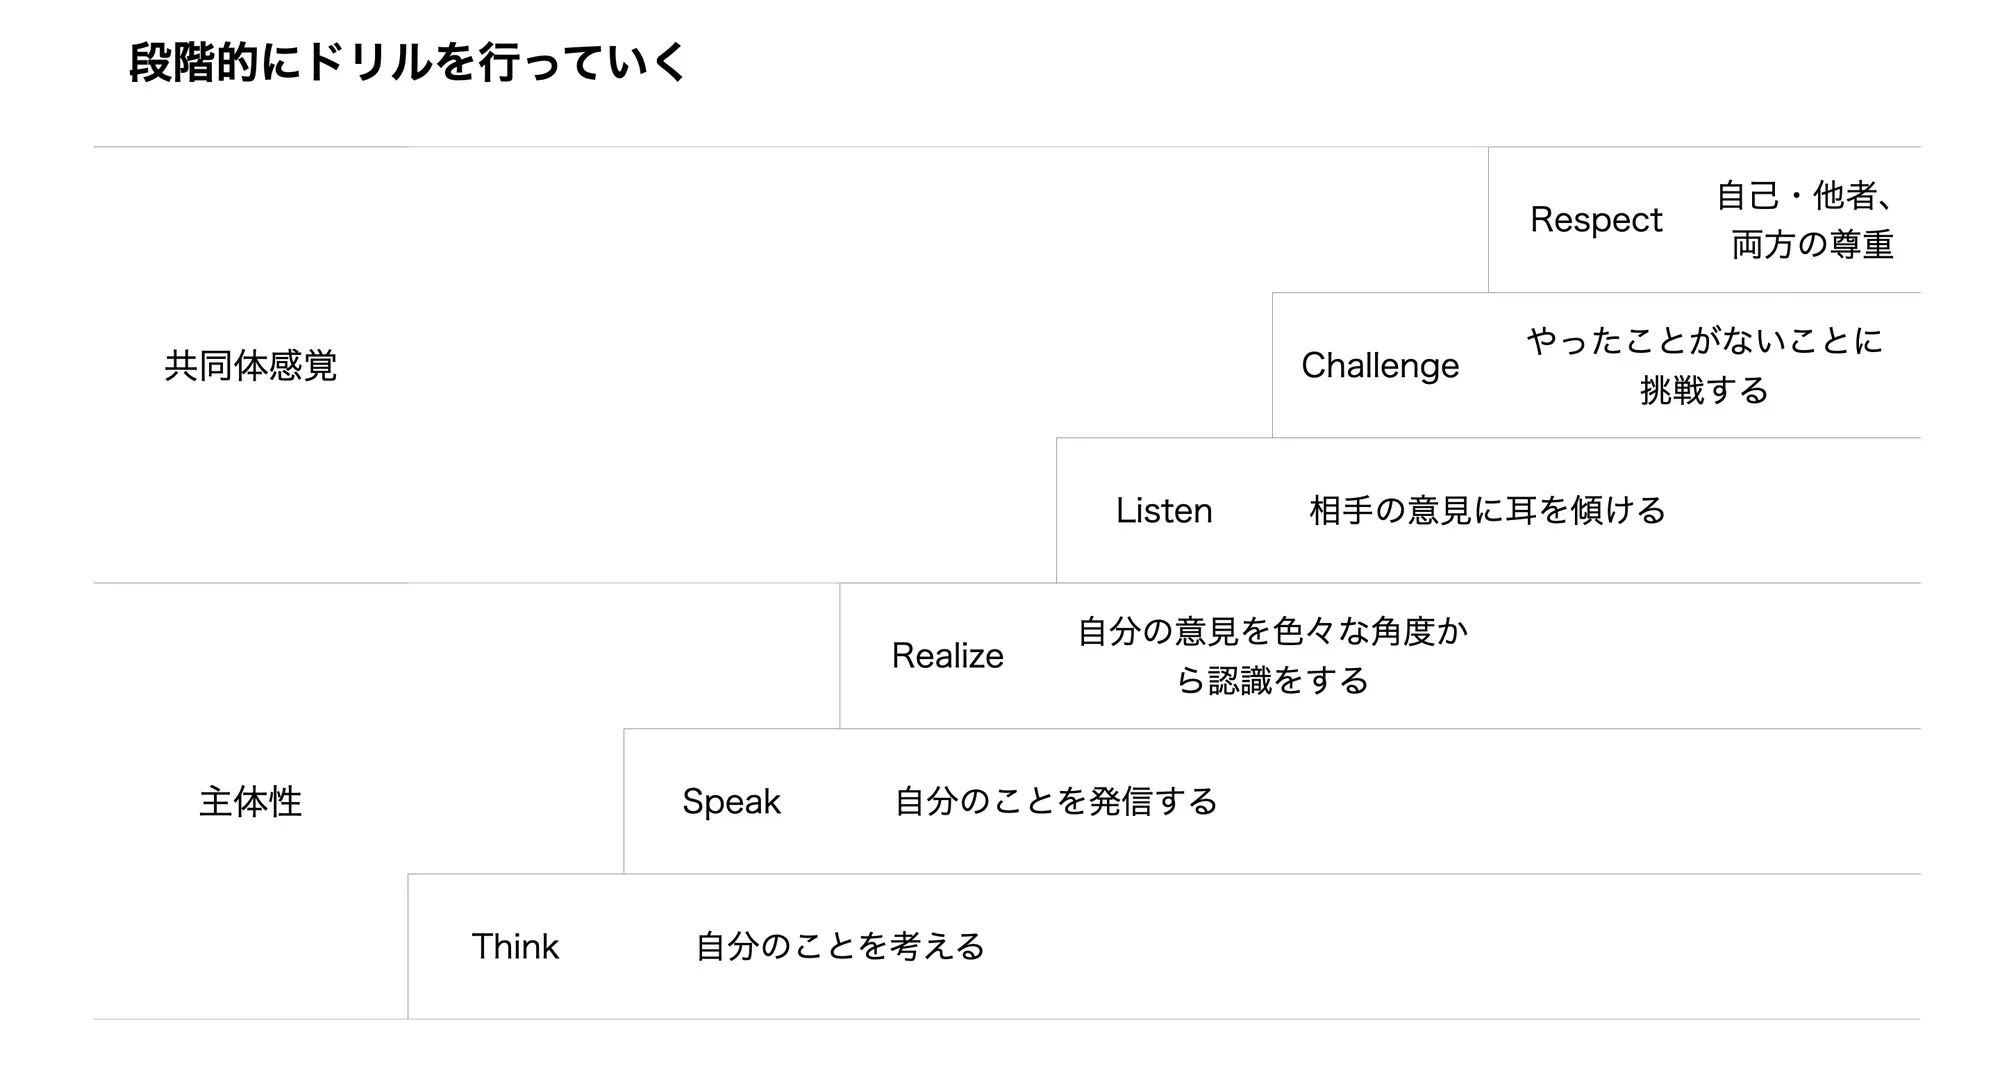Screen dimensions: 2000x1075
Task: Select the Challenge step label
Action: 1380,366
